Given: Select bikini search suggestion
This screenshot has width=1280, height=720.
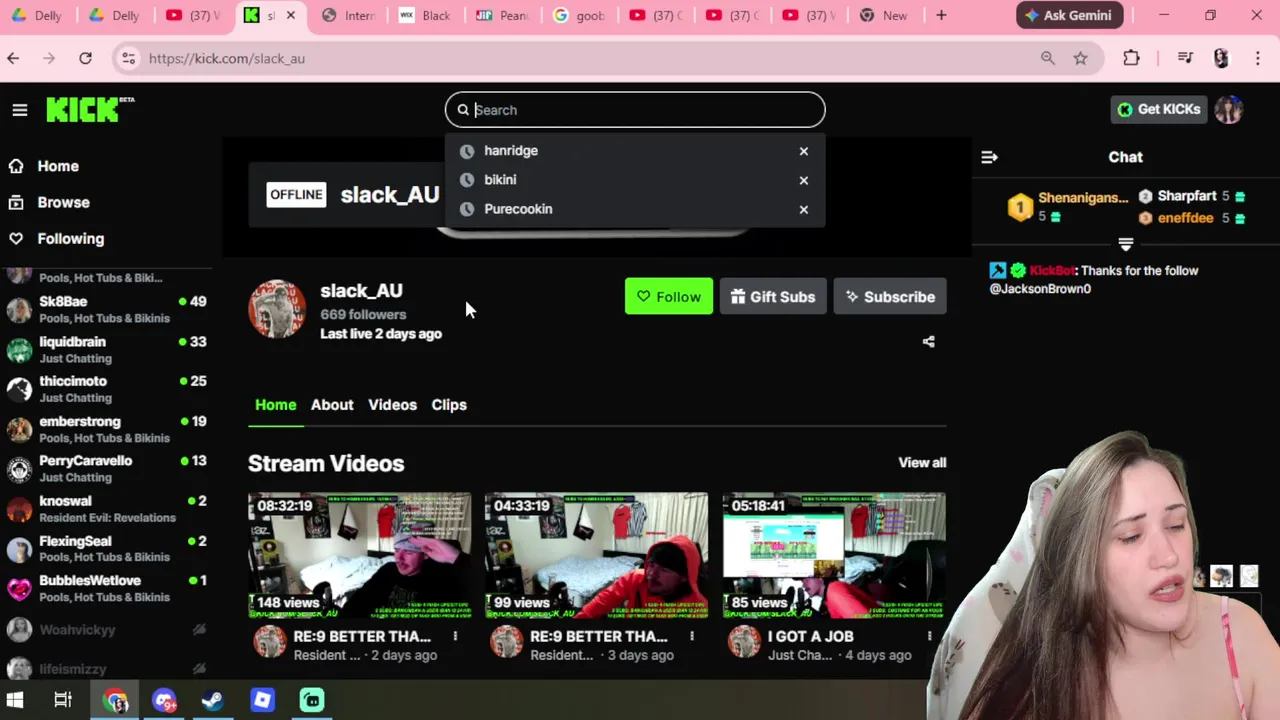Looking at the screenshot, I should [635, 180].
